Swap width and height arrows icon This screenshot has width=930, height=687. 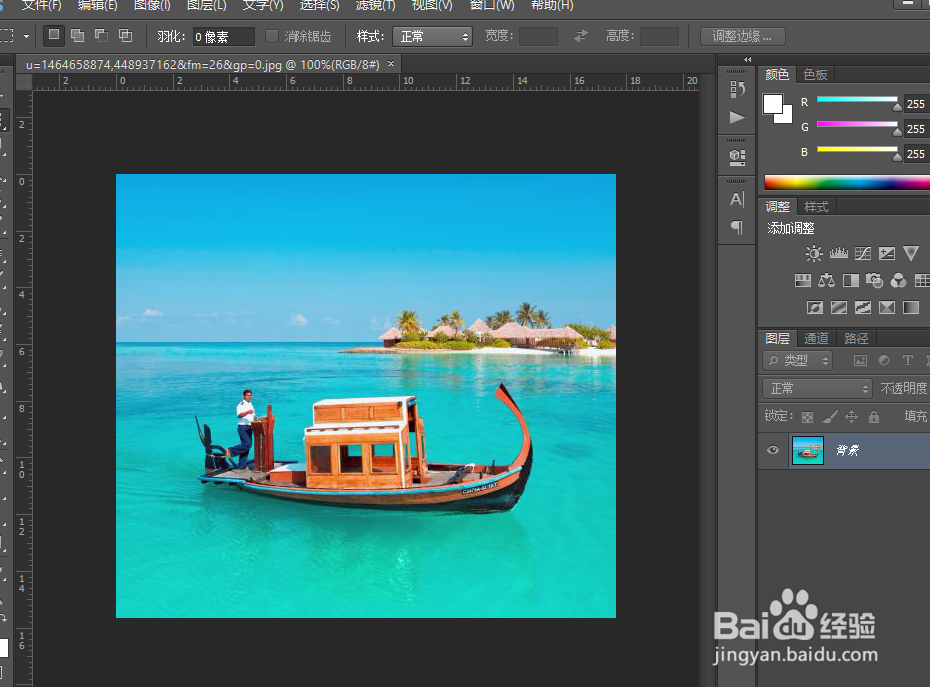coord(581,36)
